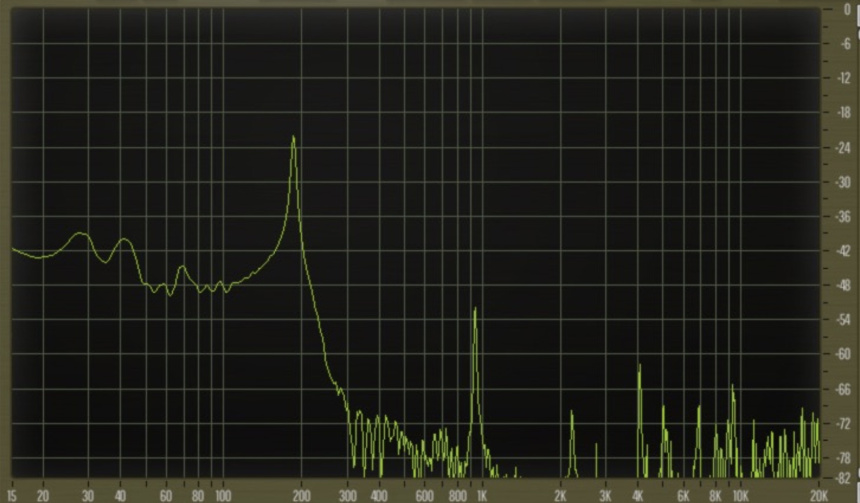
Task: Click the -12 dB level scale label
Action: (x=844, y=78)
